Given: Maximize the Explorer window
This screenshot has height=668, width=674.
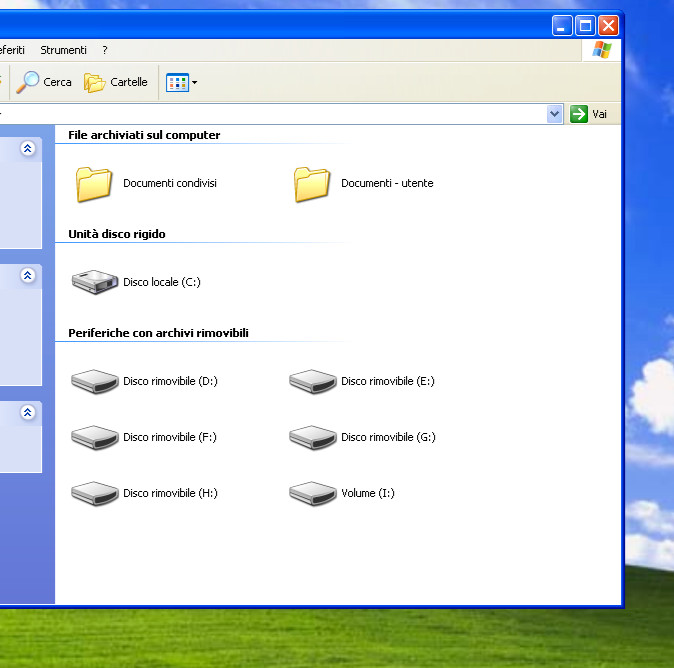Looking at the screenshot, I should tap(586, 26).
